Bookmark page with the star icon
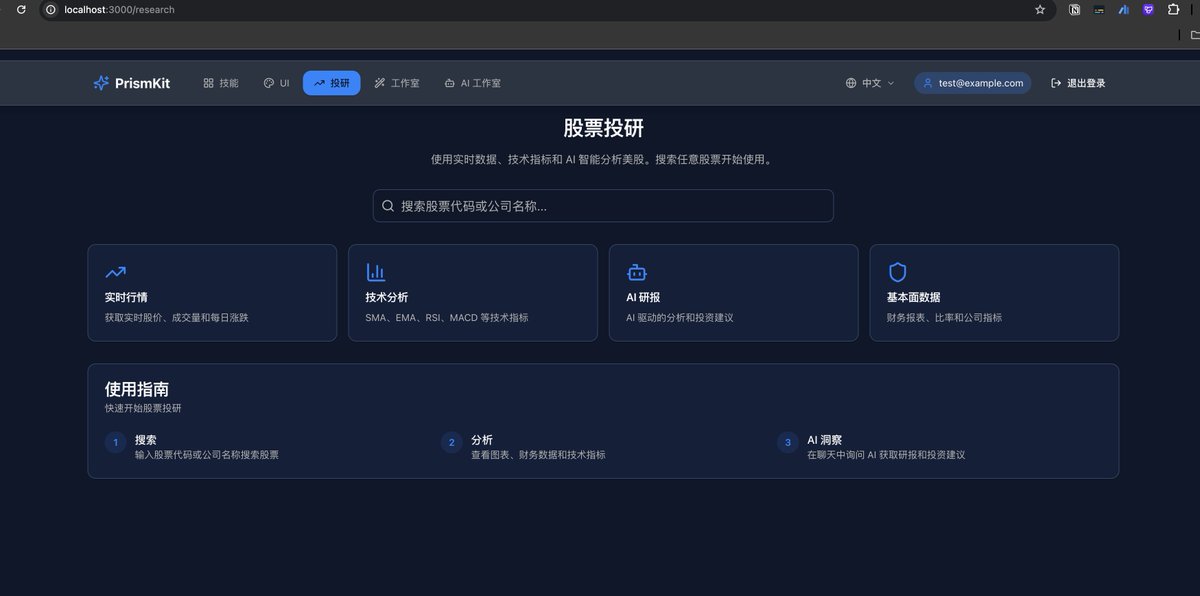This screenshot has height=596, width=1200. click(x=1040, y=10)
